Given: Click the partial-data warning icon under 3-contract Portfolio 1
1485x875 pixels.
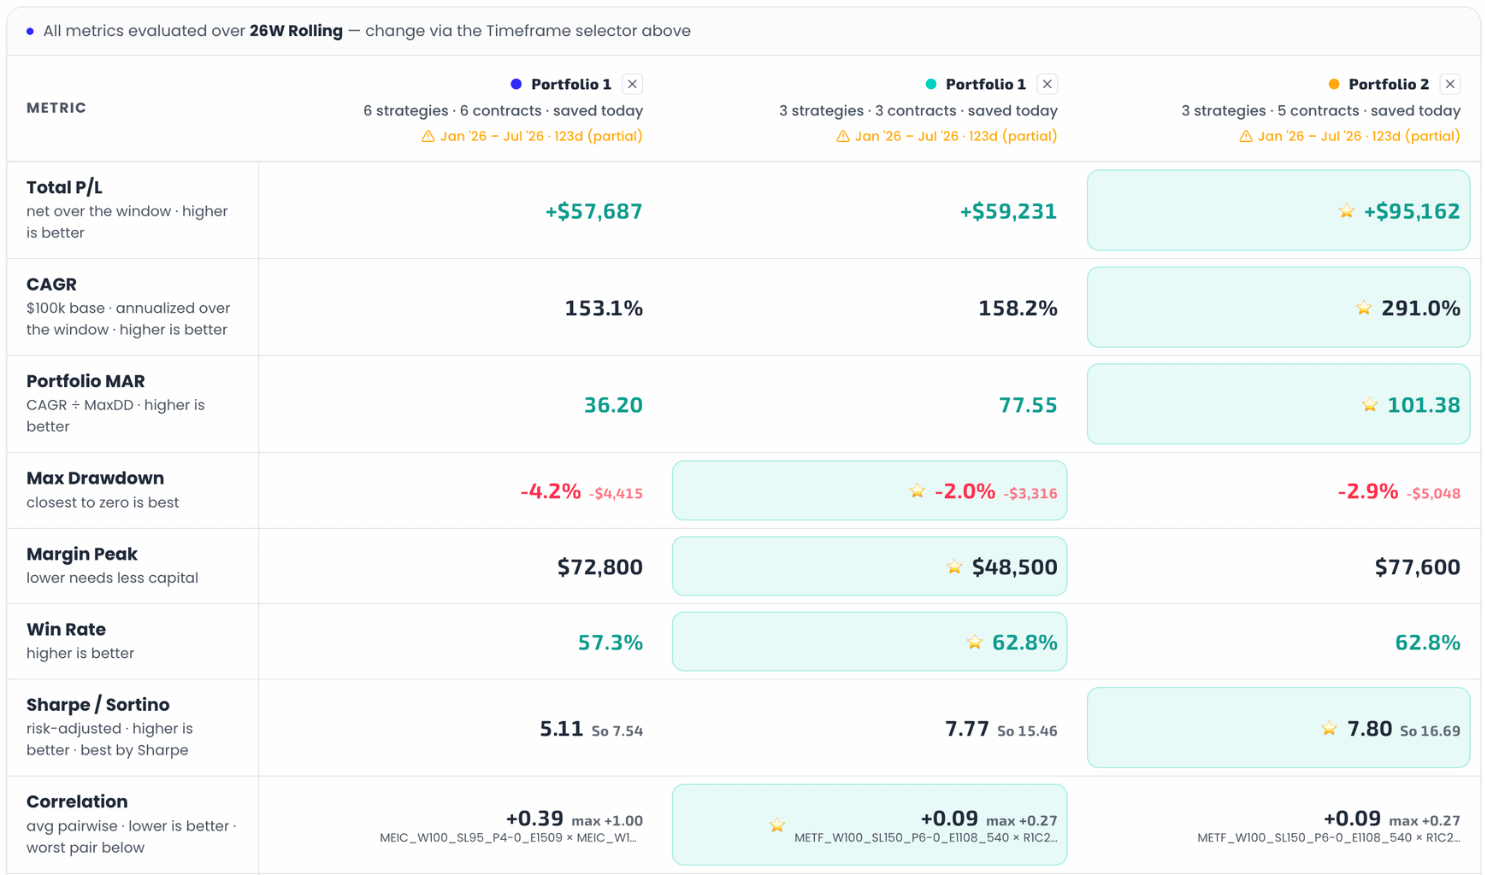Looking at the screenshot, I should click(x=843, y=136).
